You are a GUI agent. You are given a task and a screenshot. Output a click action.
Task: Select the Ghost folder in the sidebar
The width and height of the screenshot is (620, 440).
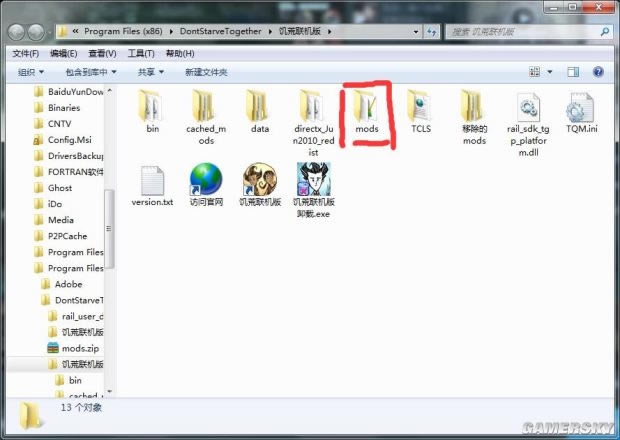tap(60, 187)
